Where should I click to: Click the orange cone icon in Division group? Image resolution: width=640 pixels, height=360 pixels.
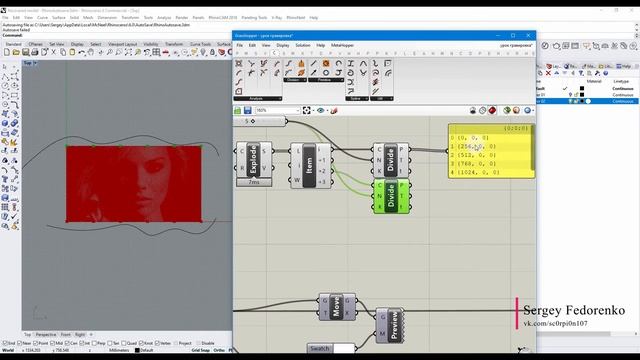pyautogui.click(x=301, y=63)
